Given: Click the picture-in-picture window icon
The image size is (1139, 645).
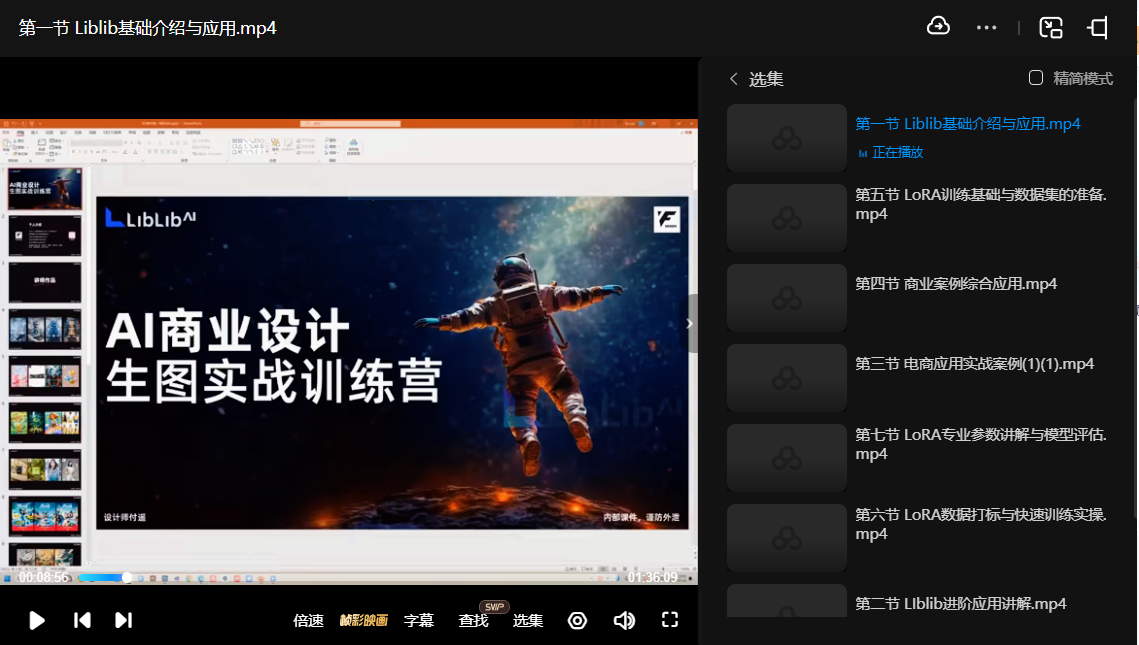Looking at the screenshot, I should pos(1050,28).
